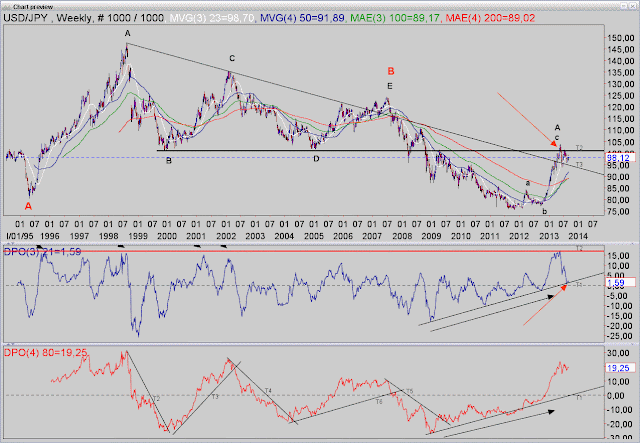
Task: Click the current price tag 98,12
Action: (x=621, y=158)
